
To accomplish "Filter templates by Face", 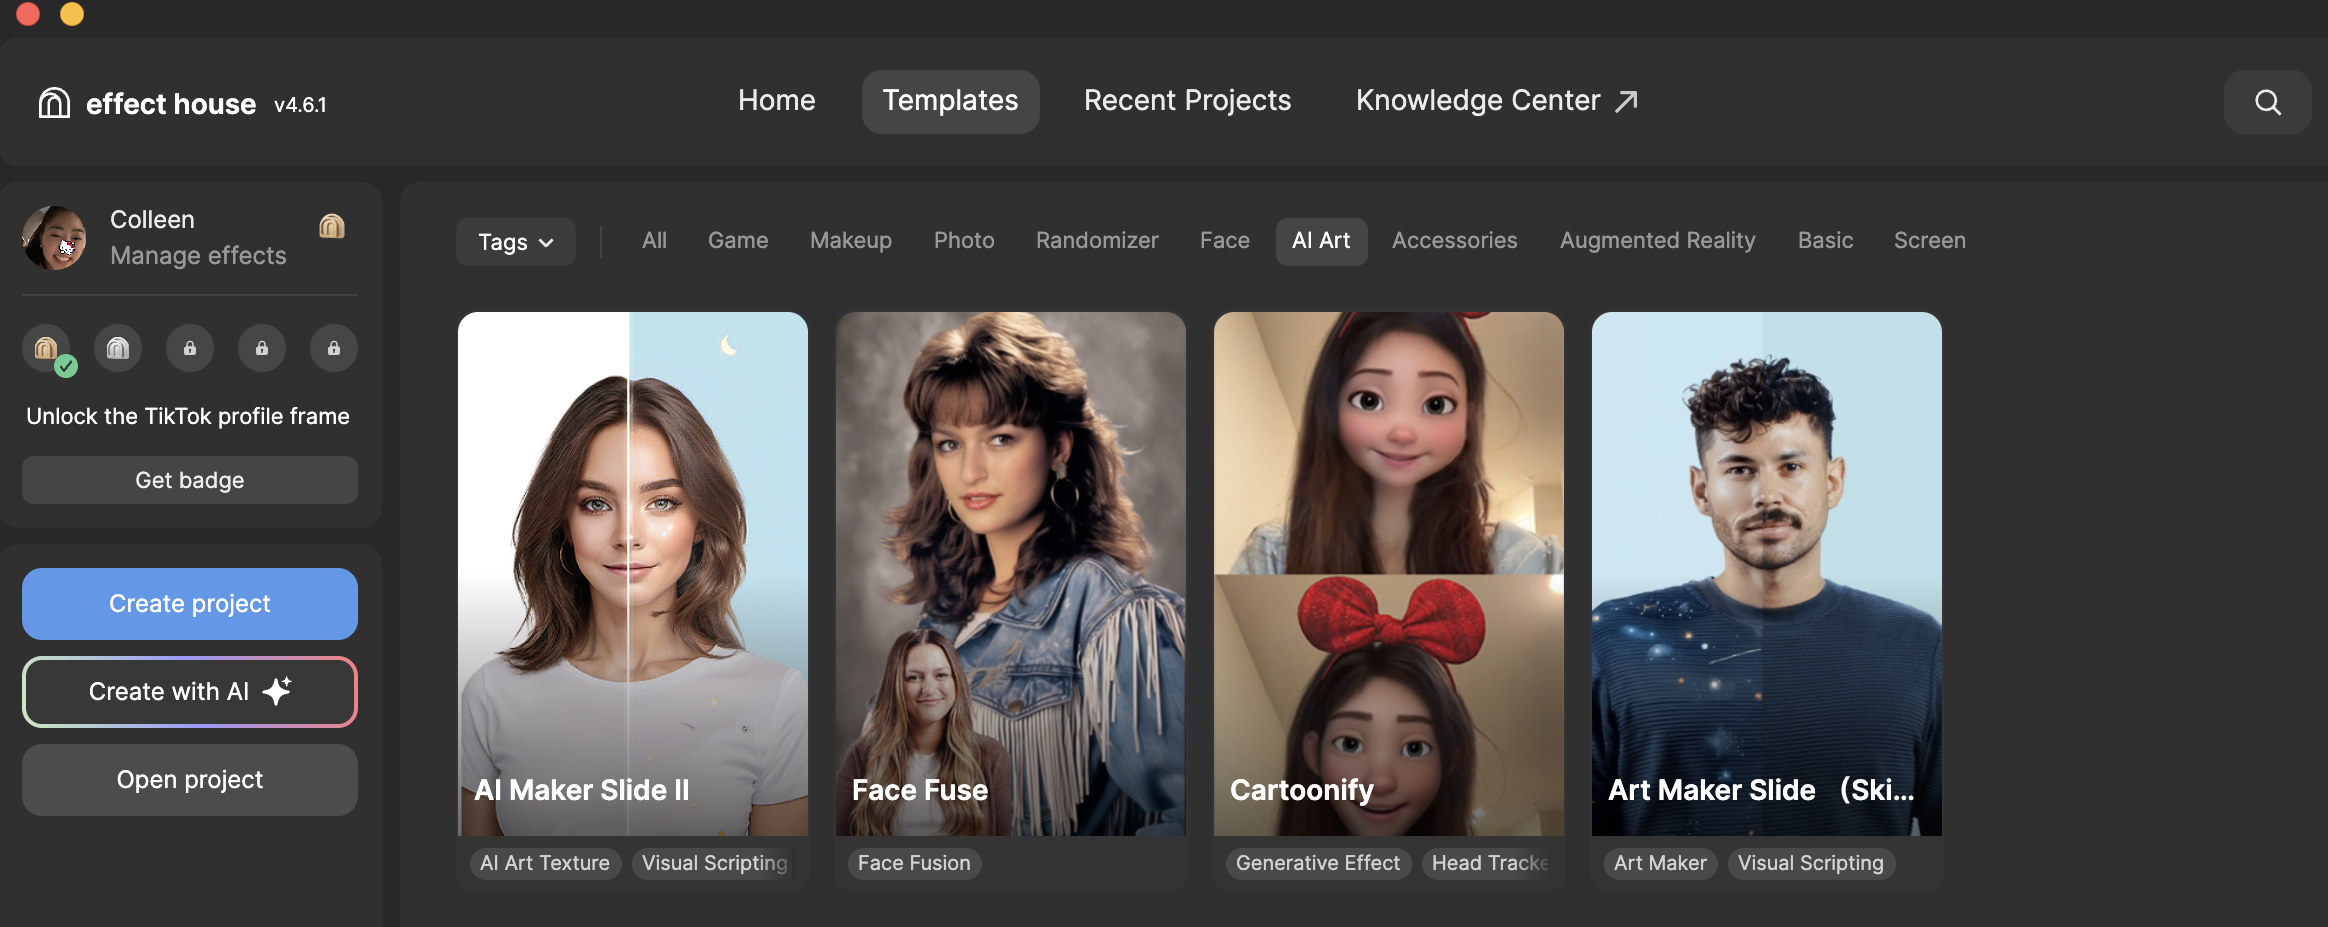I will [1225, 241].
